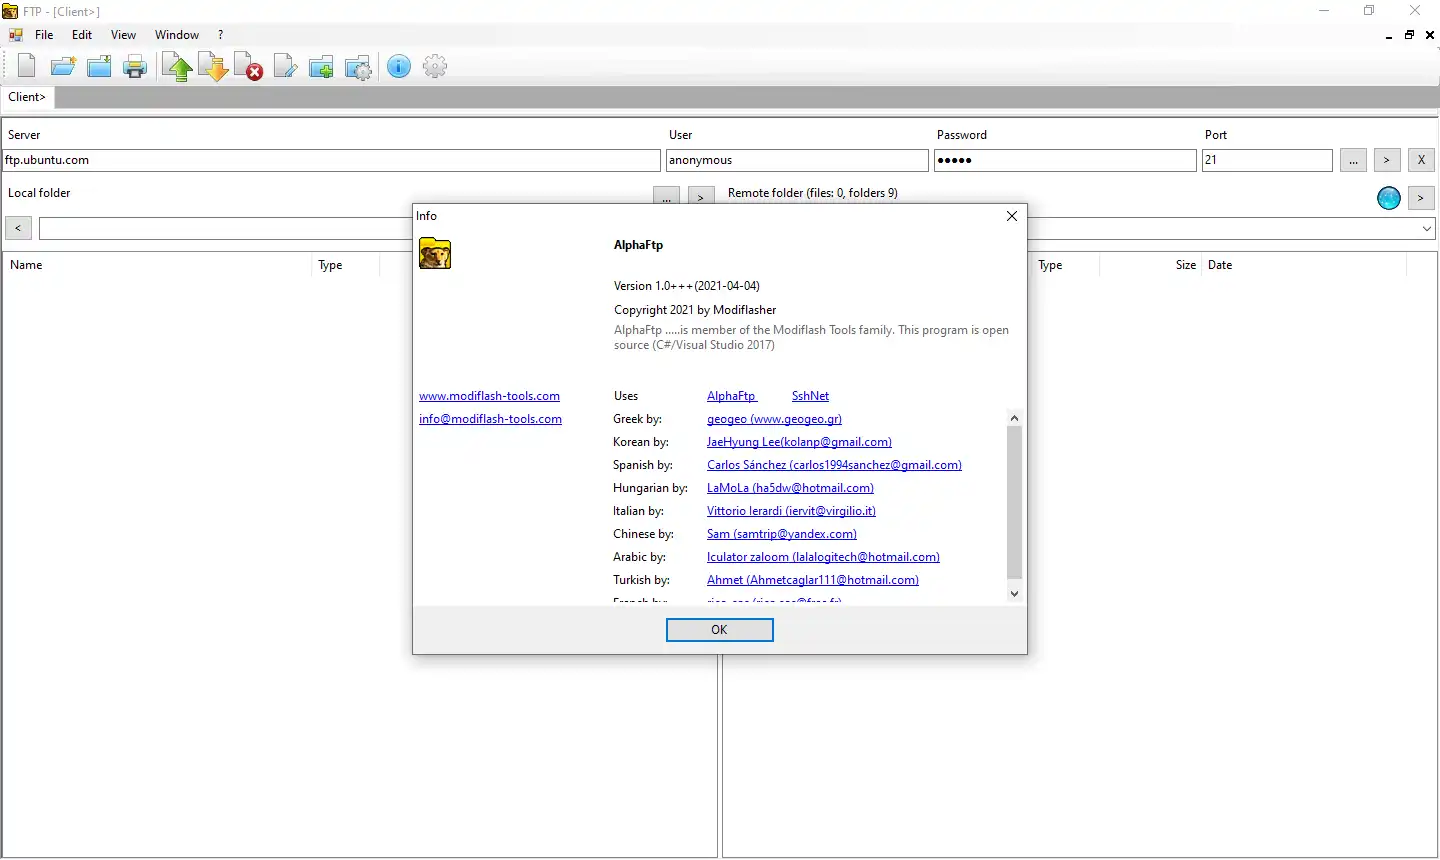Open settings with the gray gear icon
The height and width of the screenshot is (860, 1440).
coord(435,67)
